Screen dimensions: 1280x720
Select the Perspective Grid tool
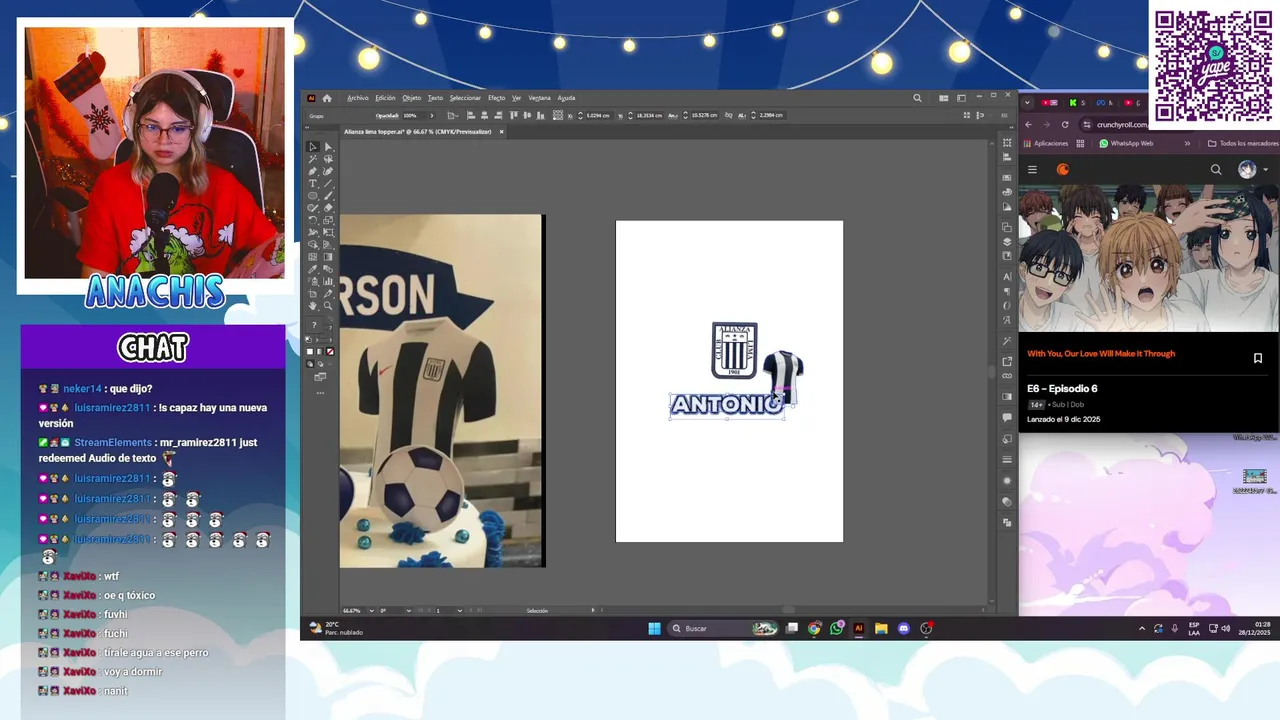click(328, 244)
